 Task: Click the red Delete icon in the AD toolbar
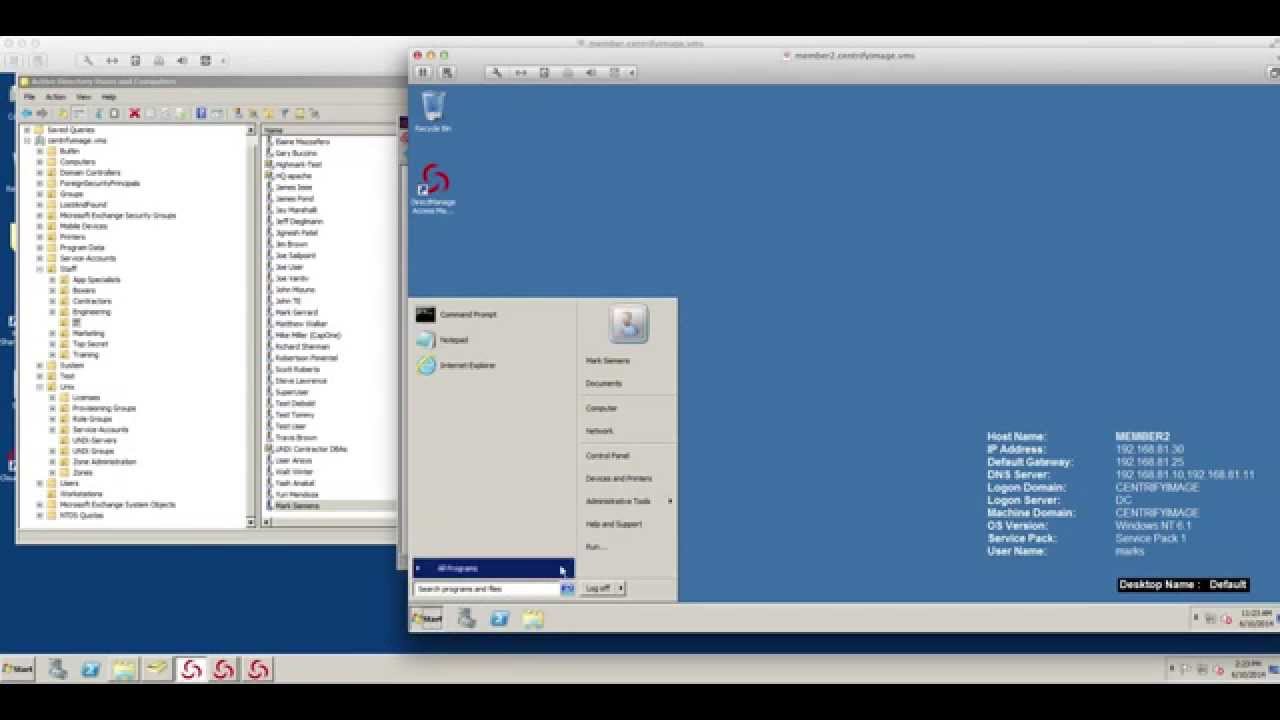point(134,113)
